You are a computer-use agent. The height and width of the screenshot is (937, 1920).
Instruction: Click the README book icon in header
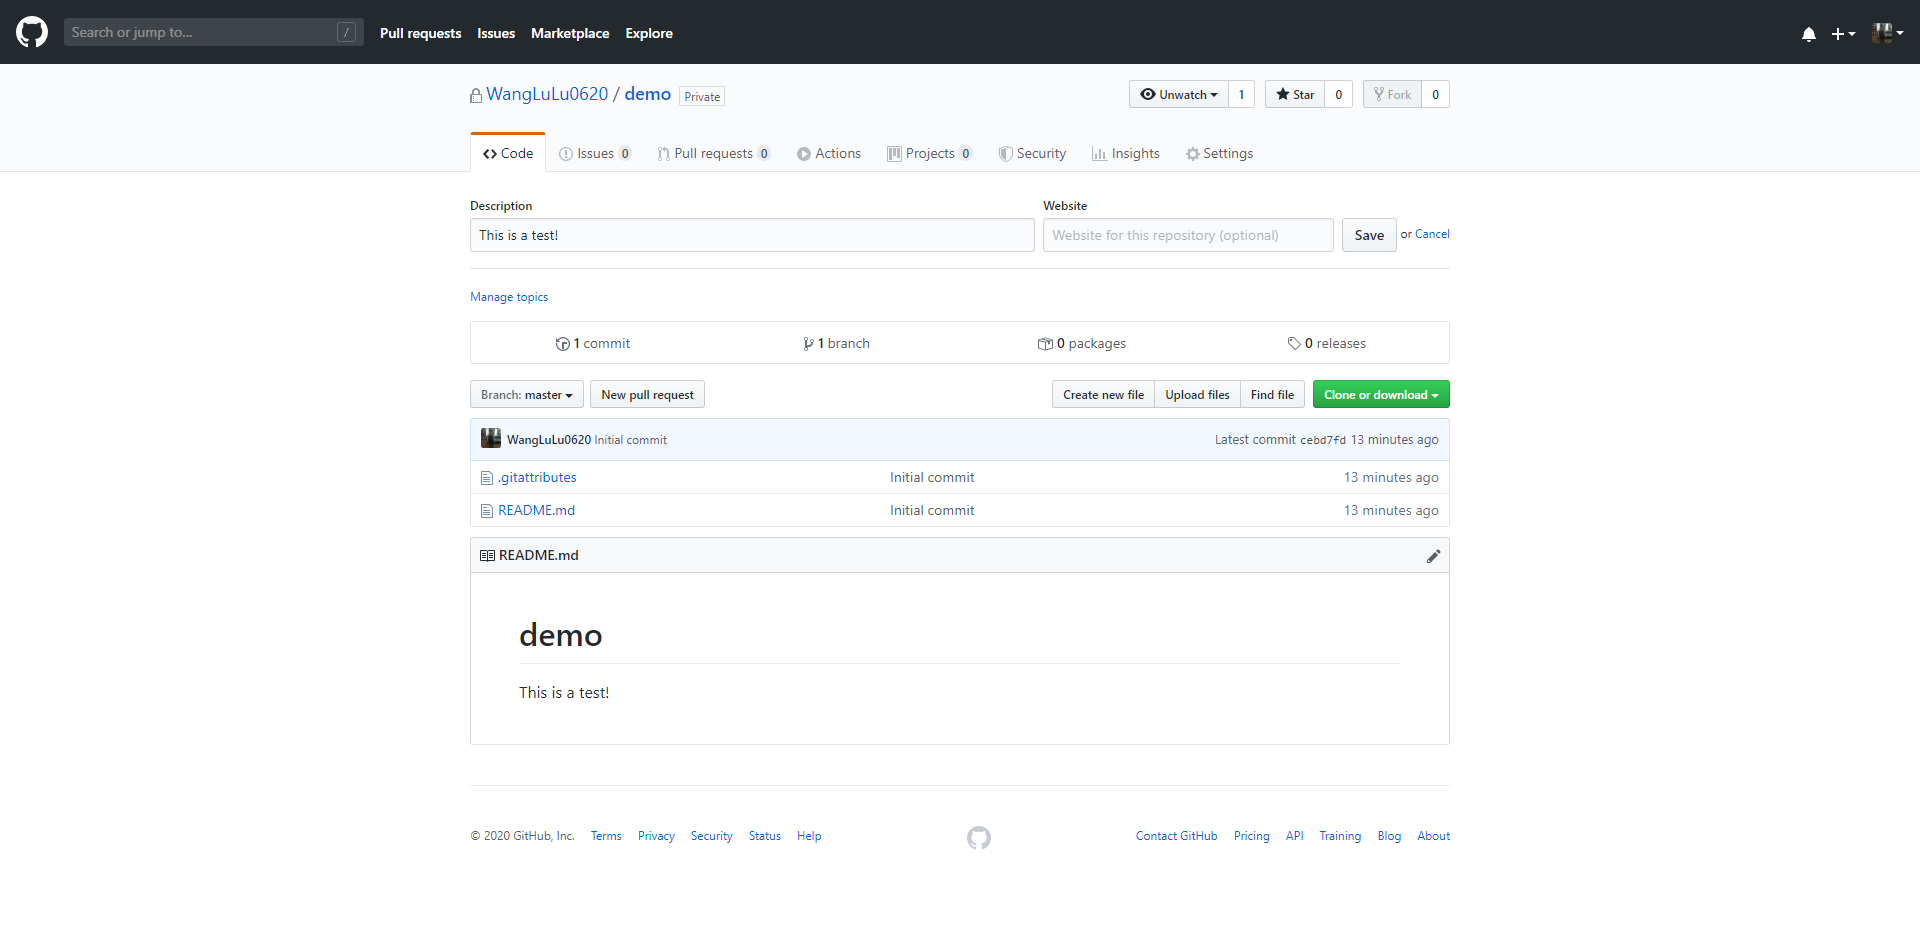click(487, 556)
